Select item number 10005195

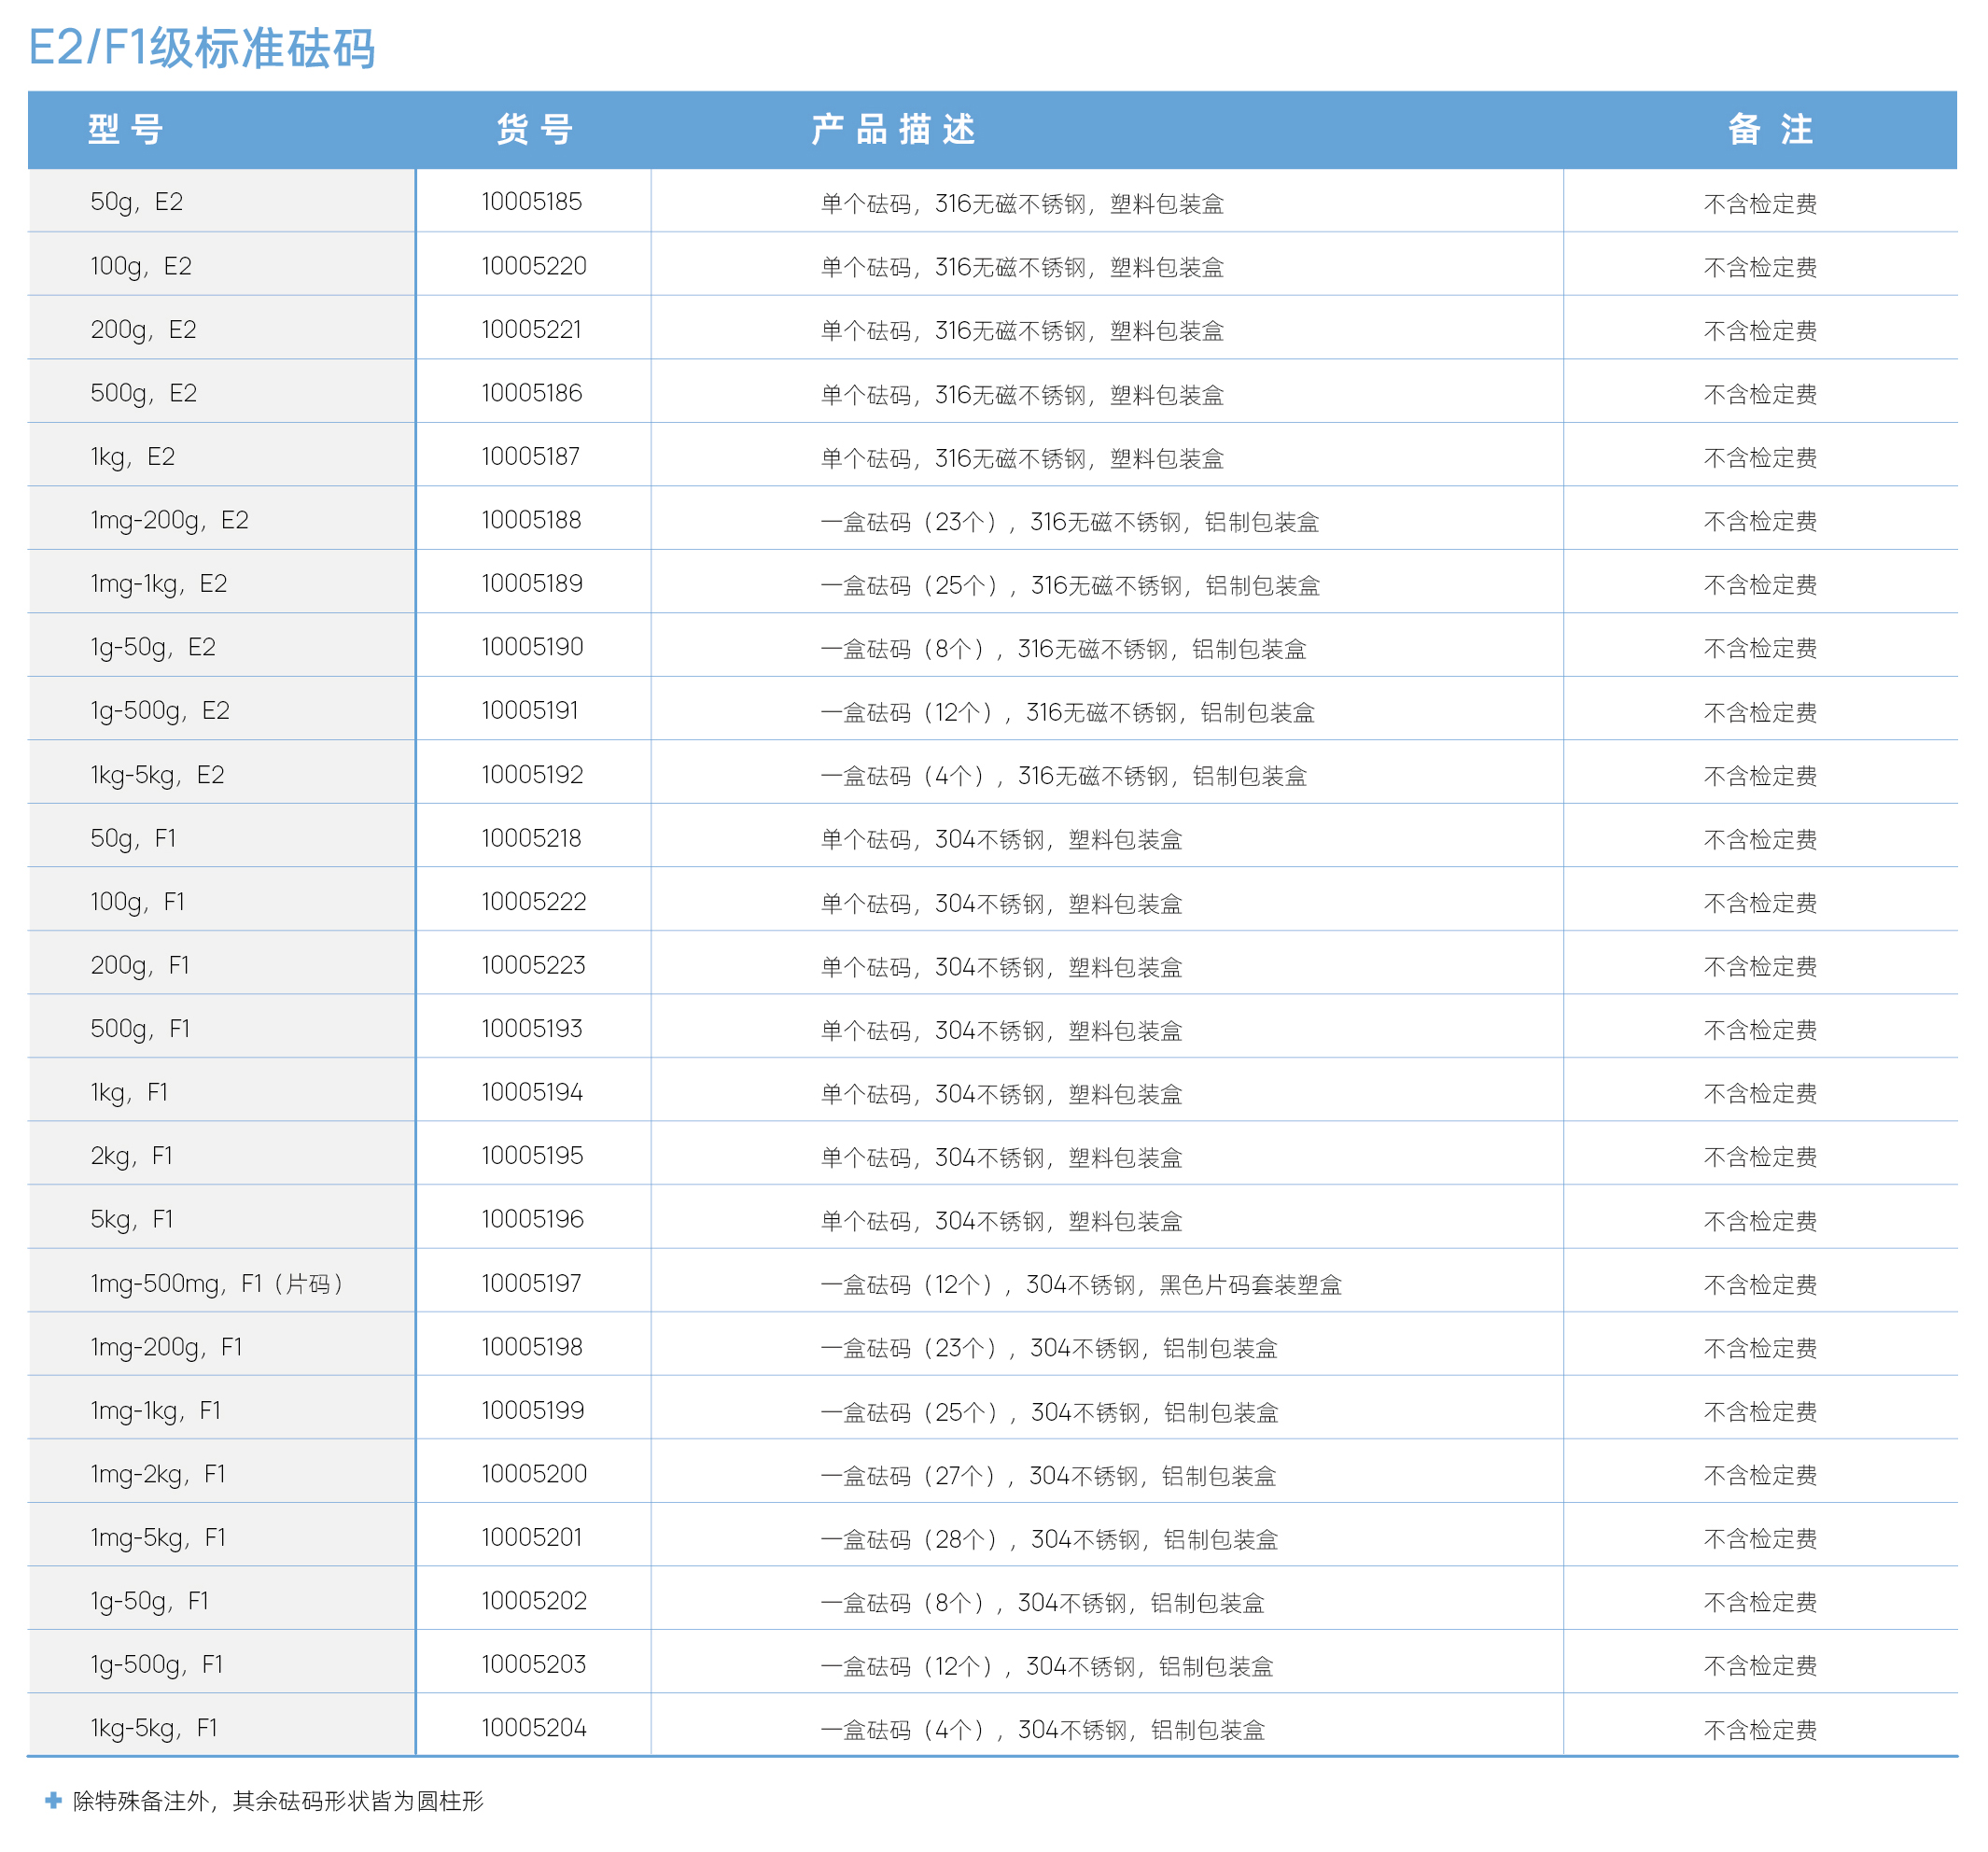pyautogui.click(x=532, y=1156)
